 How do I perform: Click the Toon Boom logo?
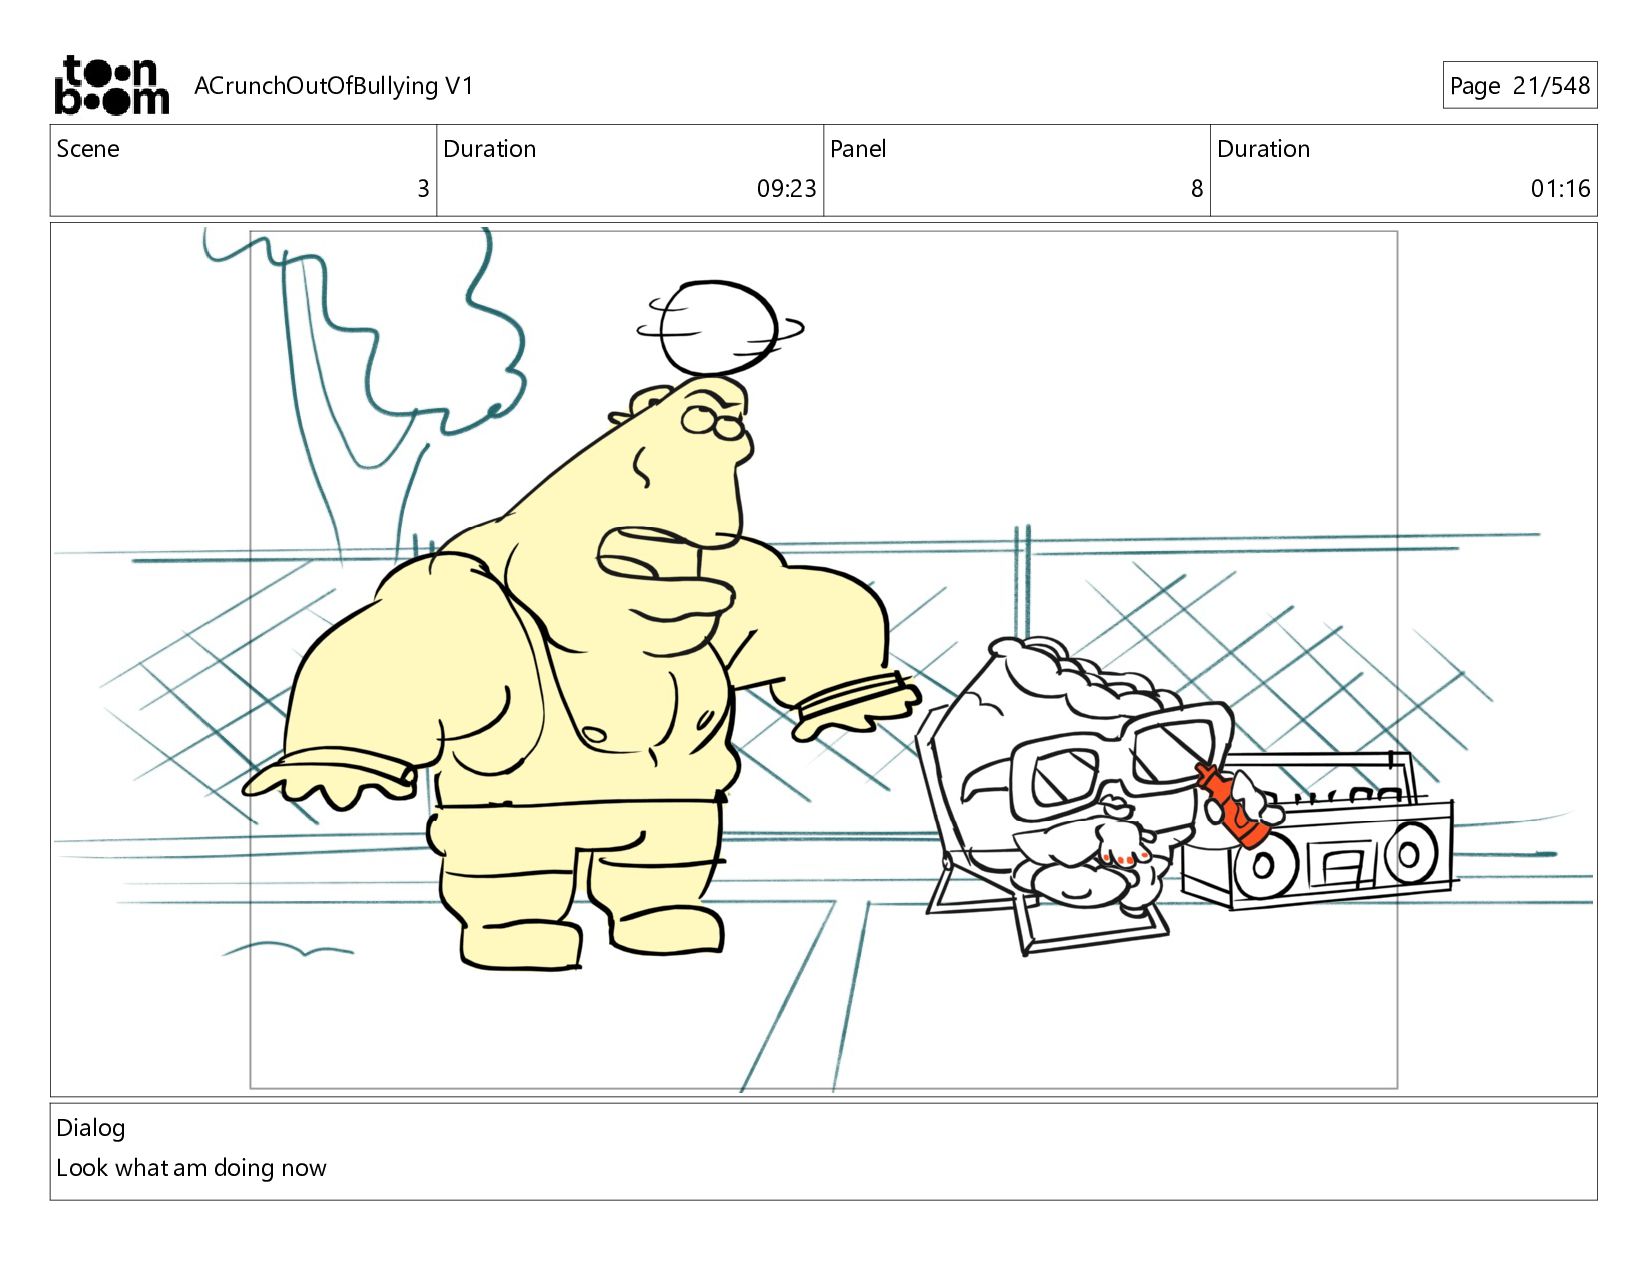tap(111, 85)
